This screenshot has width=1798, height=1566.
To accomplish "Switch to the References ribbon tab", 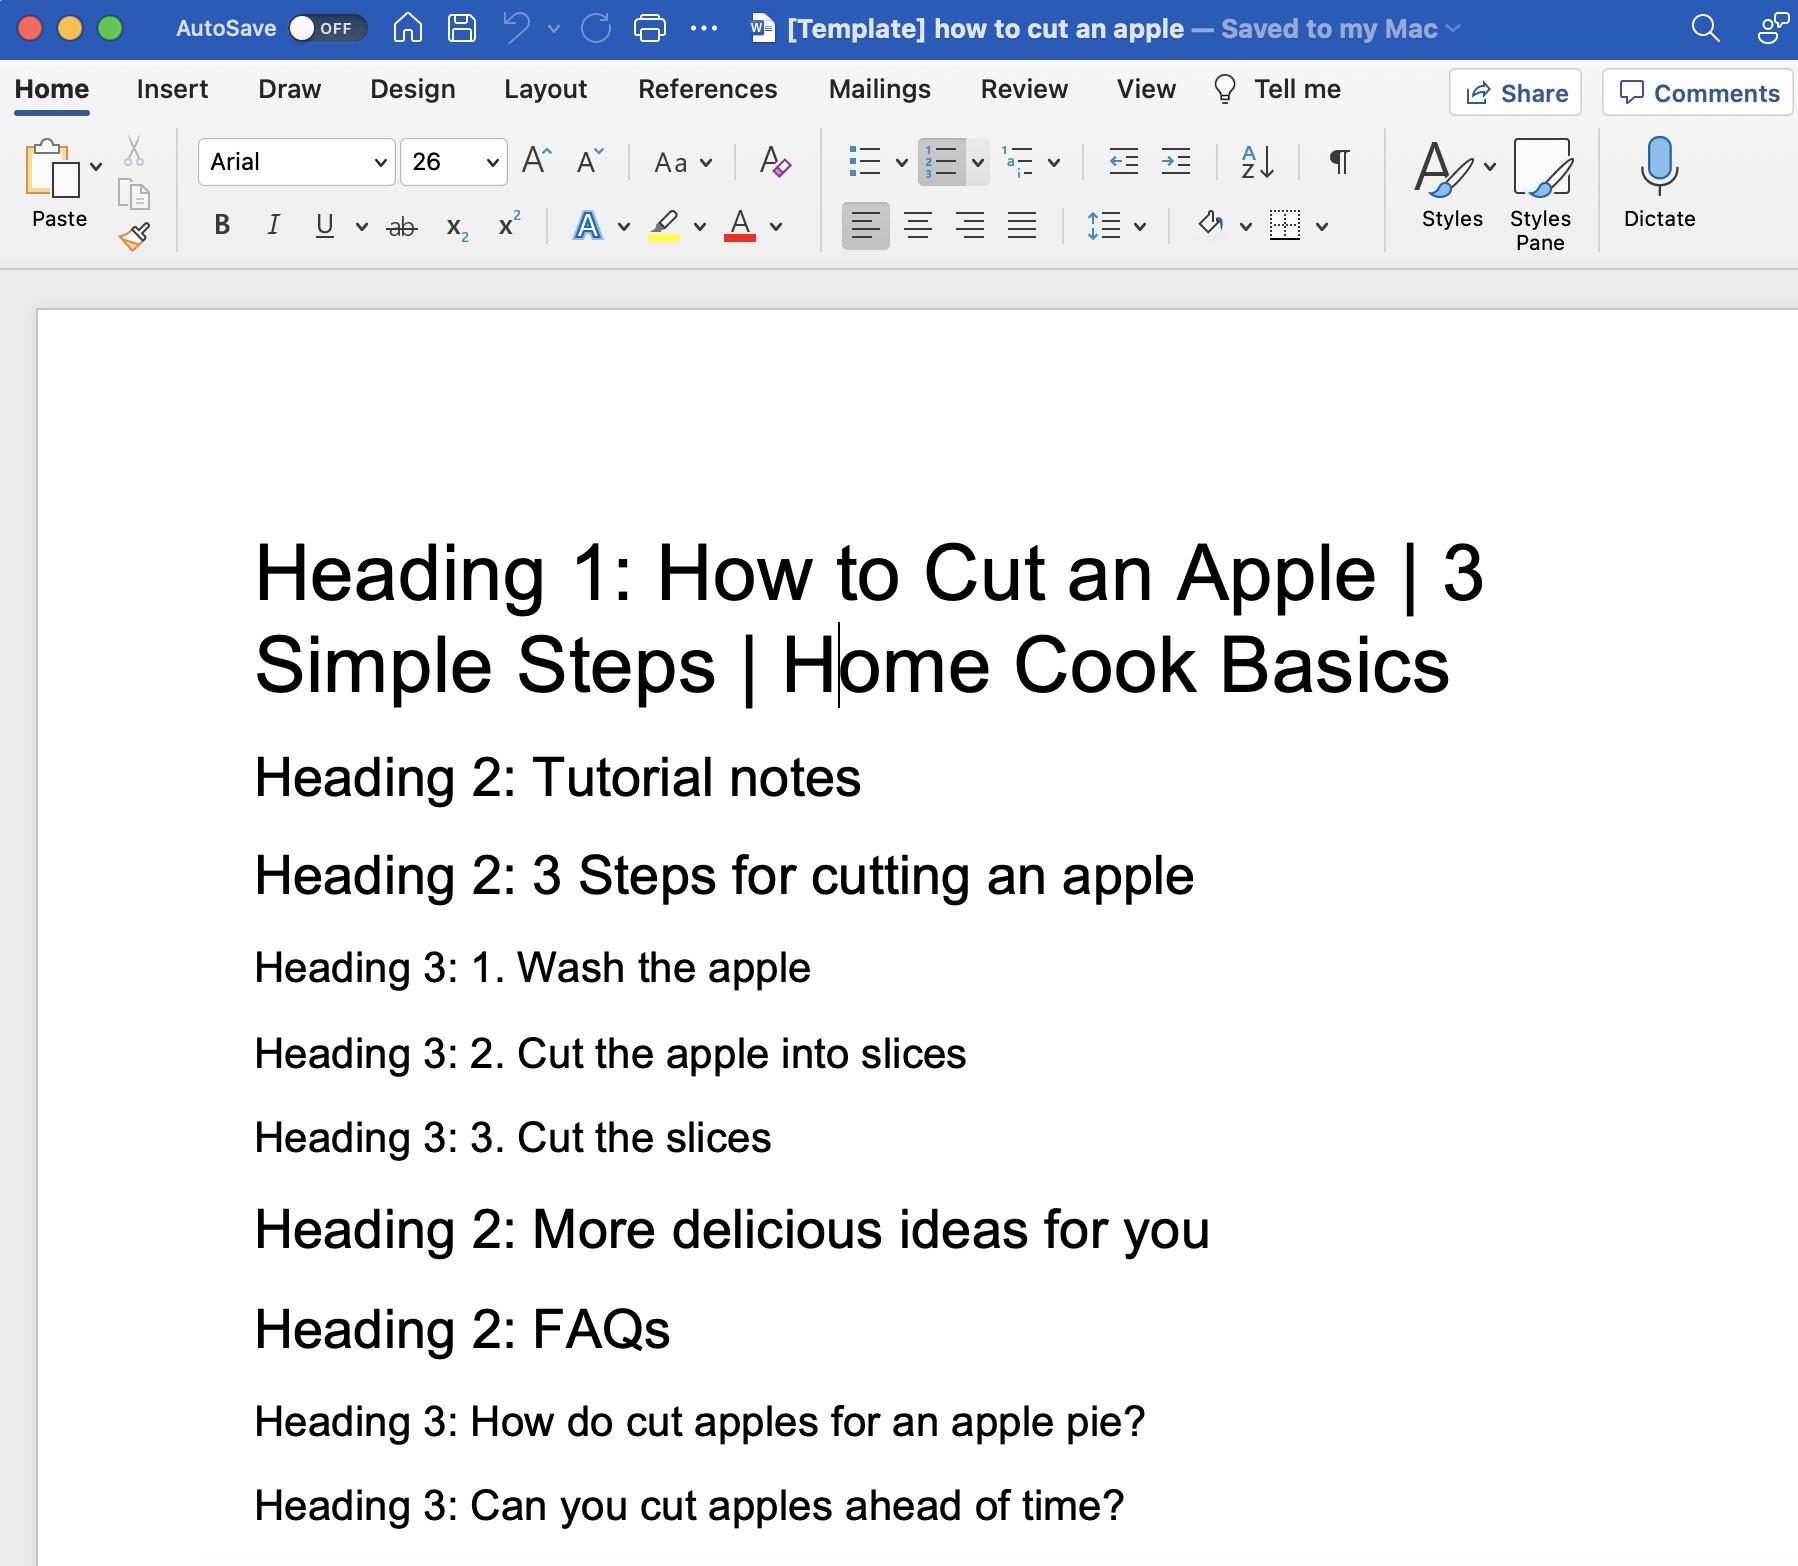I will [x=708, y=89].
